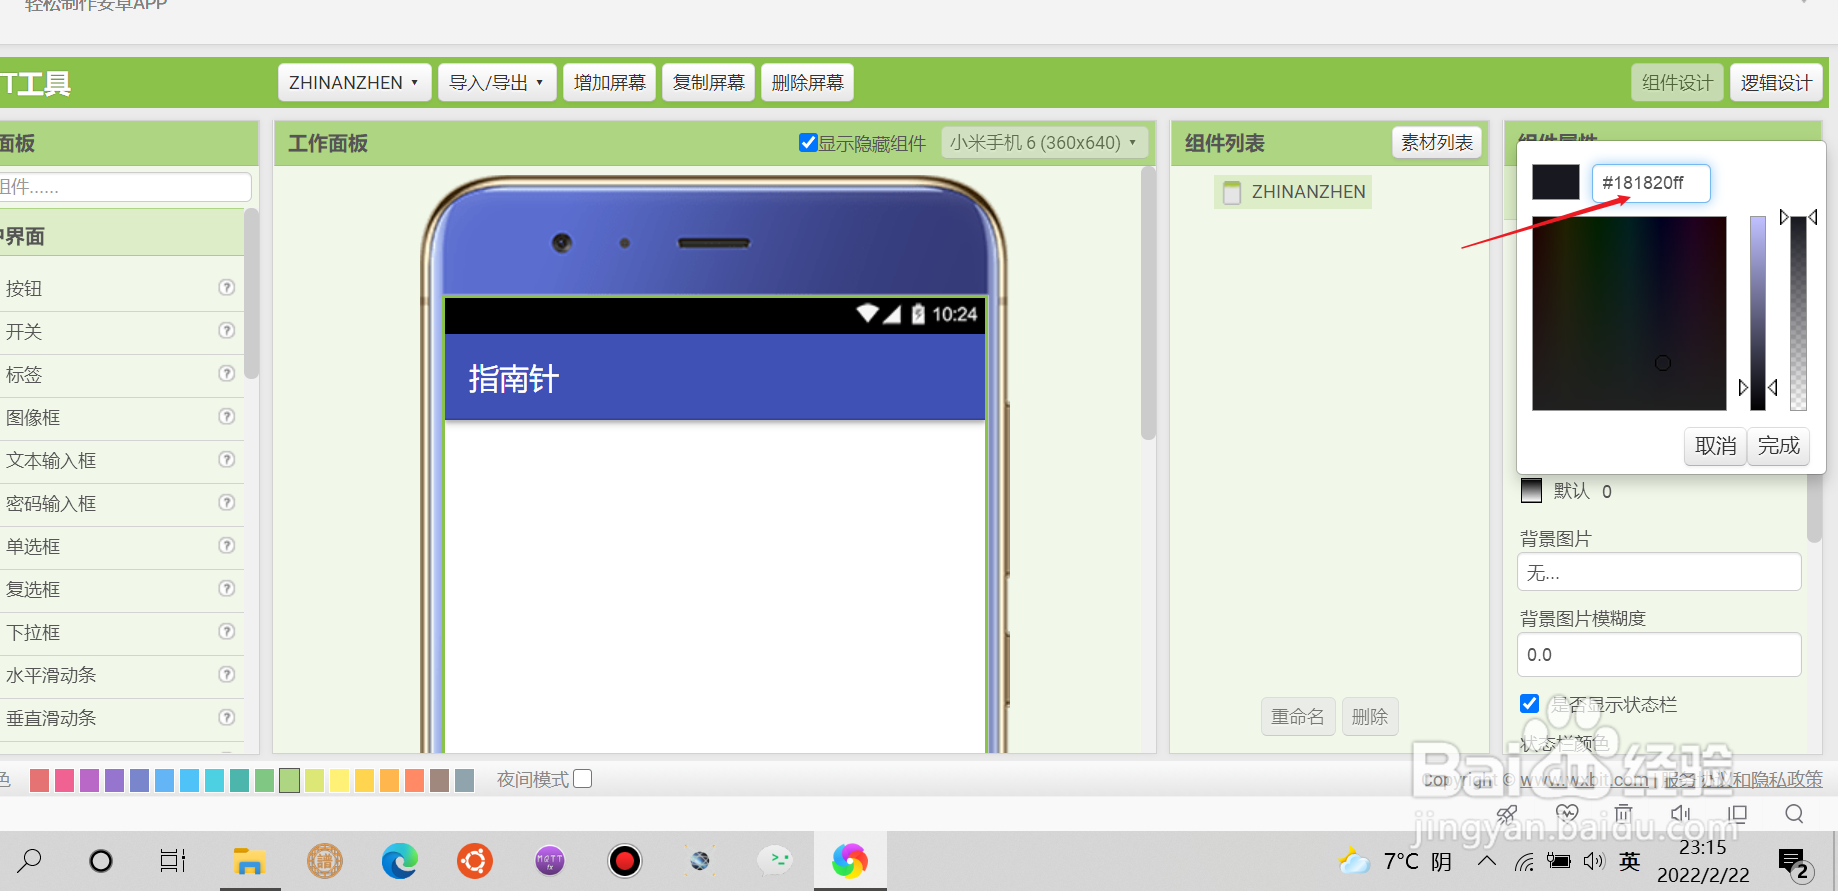Click the help icon beside 标签
1838x891 pixels.
pyautogui.click(x=227, y=374)
